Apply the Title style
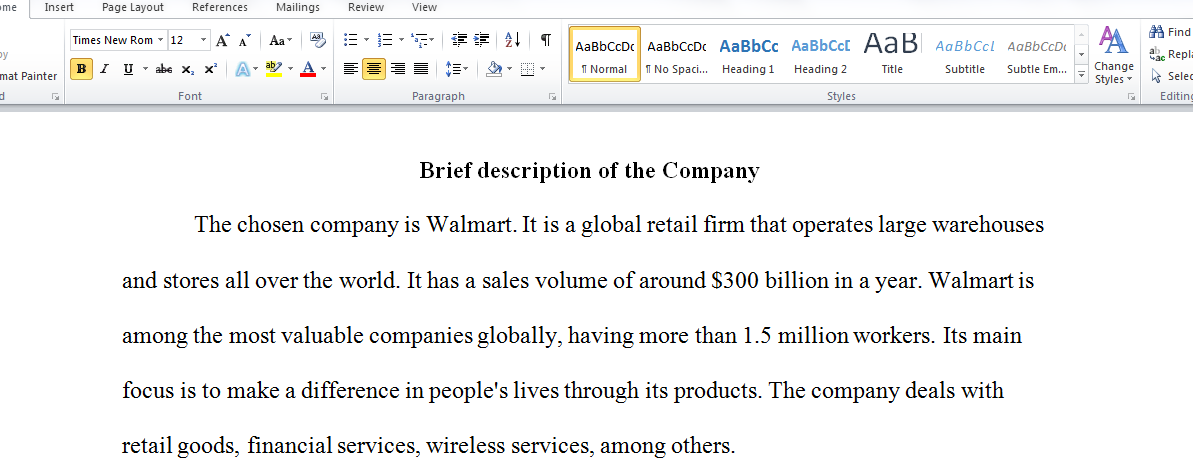Viewport: 1193px width, 476px height. pos(892,55)
